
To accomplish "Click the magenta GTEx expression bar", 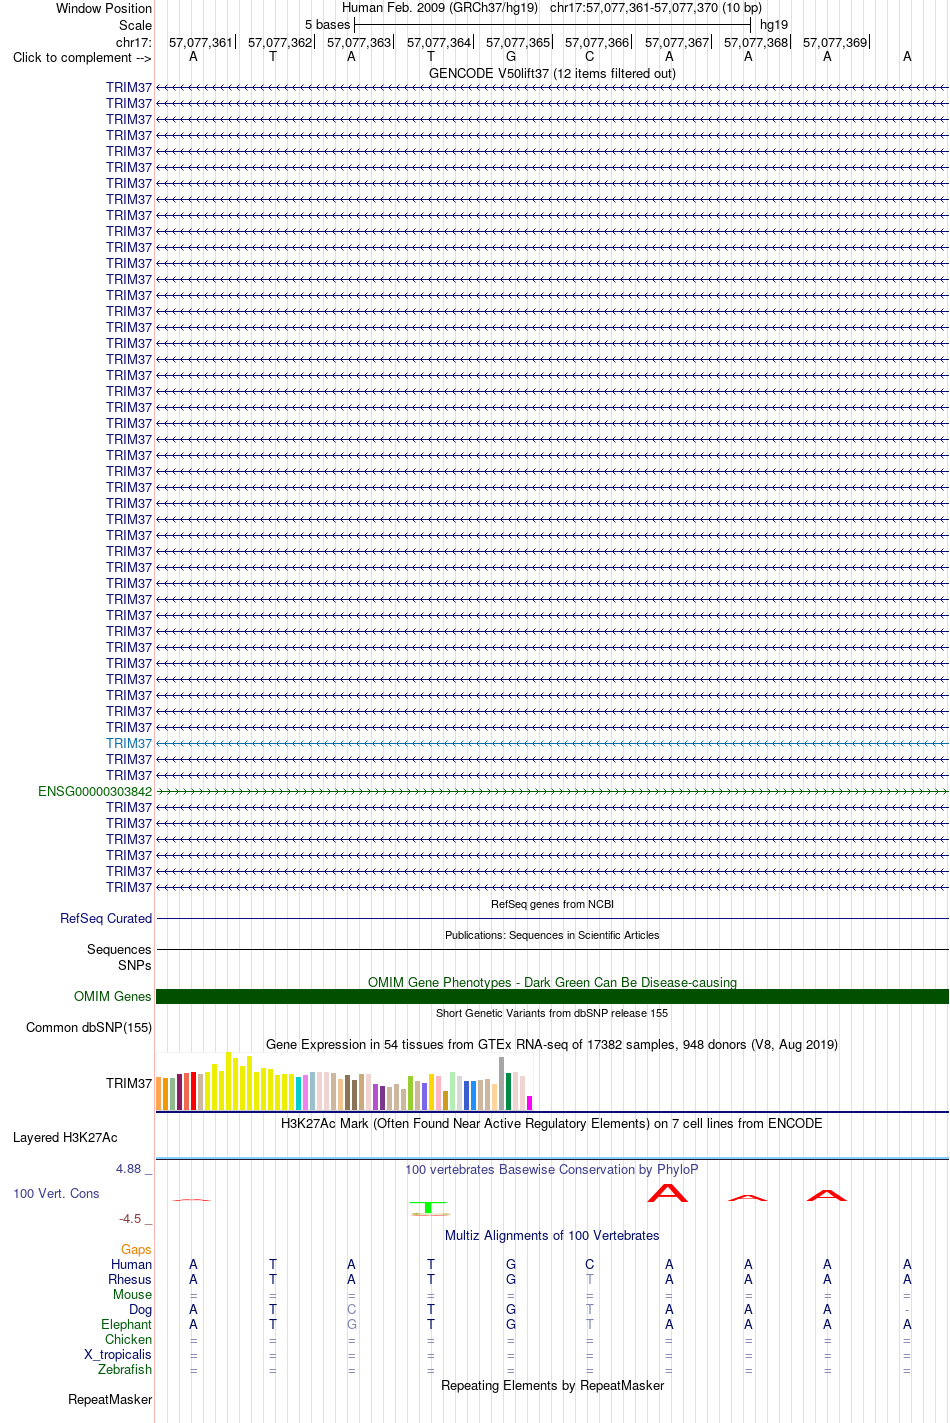I will (x=530, y=1103).
